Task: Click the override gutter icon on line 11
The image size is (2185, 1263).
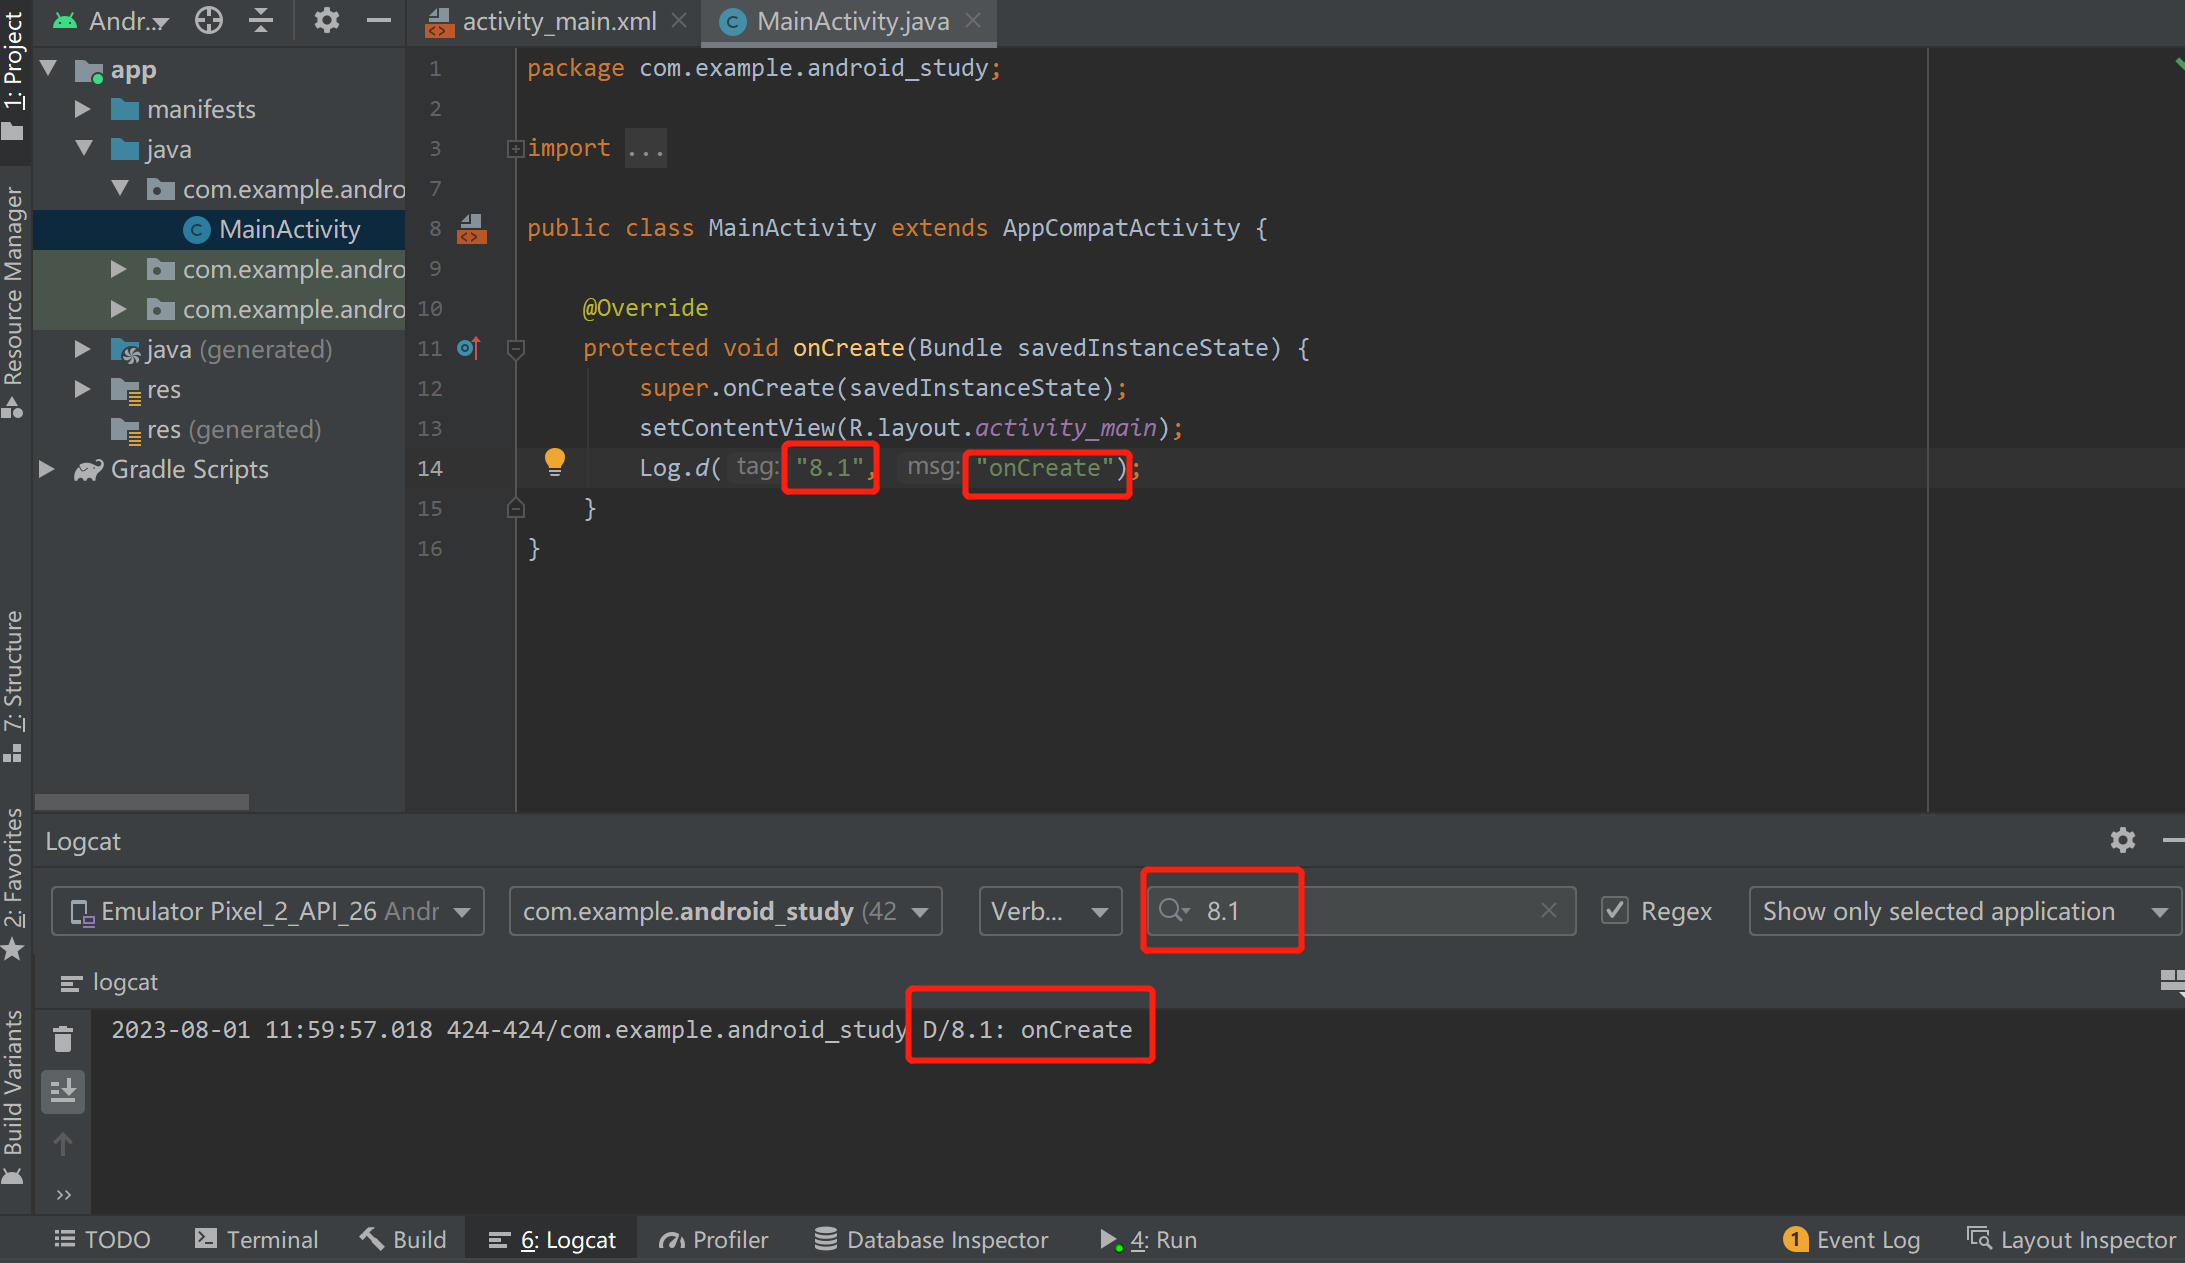Action: point(468,348)
